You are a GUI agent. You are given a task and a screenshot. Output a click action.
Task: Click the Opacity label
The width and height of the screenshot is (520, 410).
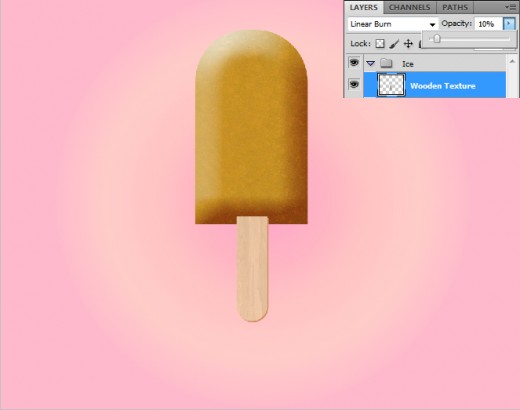pos(456,24)
